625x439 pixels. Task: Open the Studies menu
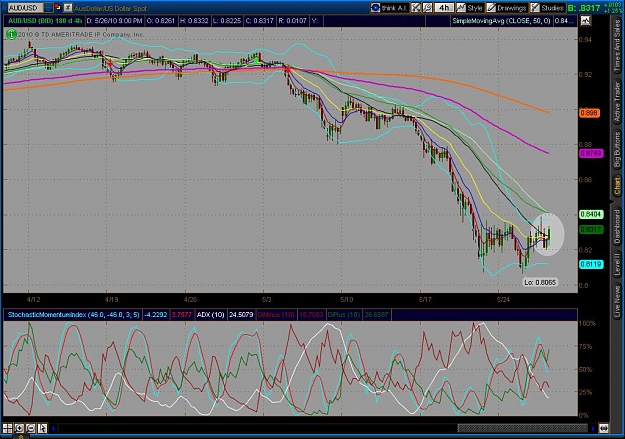pyautogui.click(x=547, y=8)
